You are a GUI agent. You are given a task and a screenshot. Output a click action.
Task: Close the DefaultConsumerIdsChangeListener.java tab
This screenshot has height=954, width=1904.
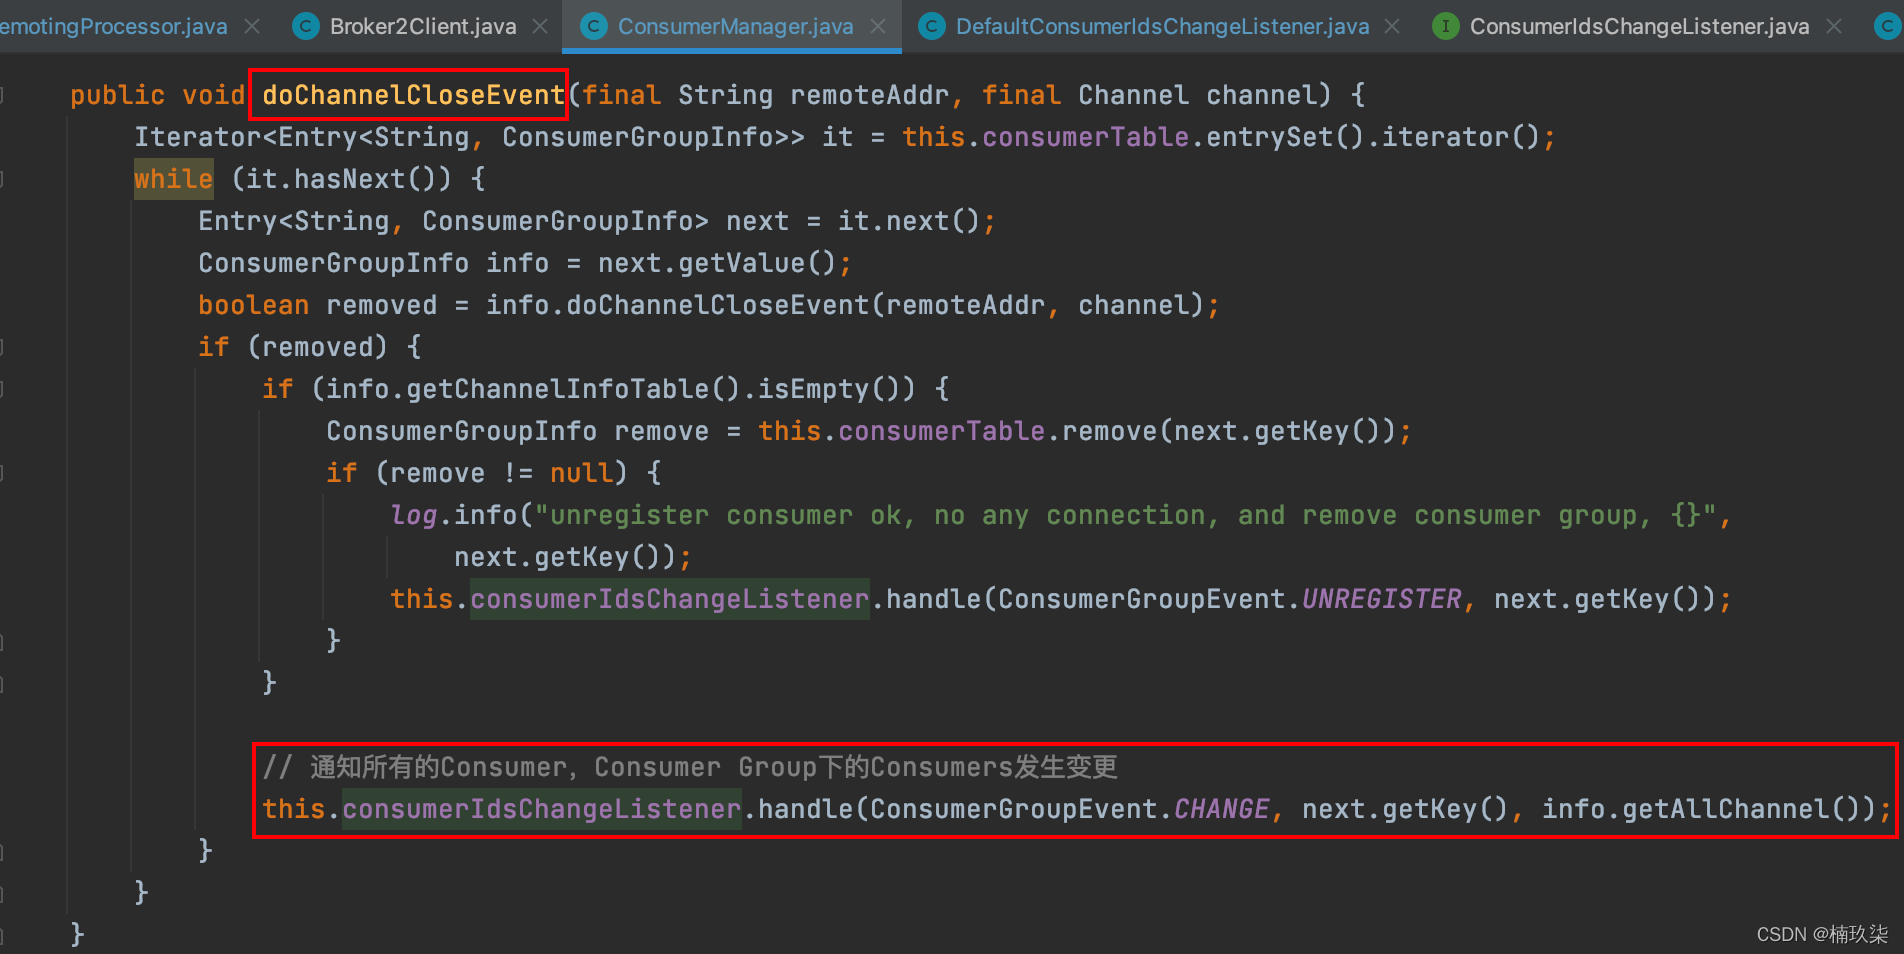[1392, 26]
